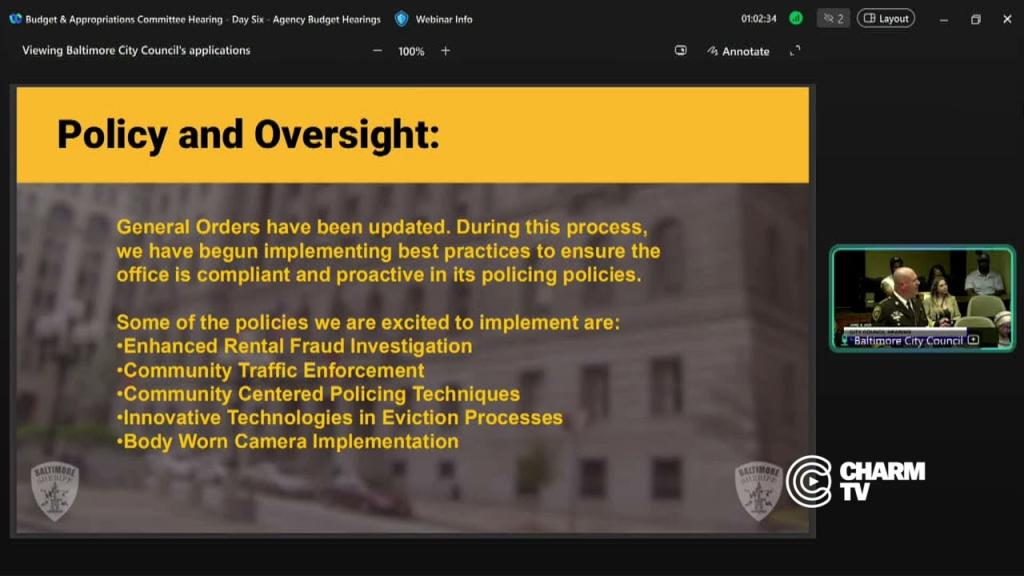Start annotating with the Annotate button
The height and width of the screenshot is (576, 1024).
point(739,51)
